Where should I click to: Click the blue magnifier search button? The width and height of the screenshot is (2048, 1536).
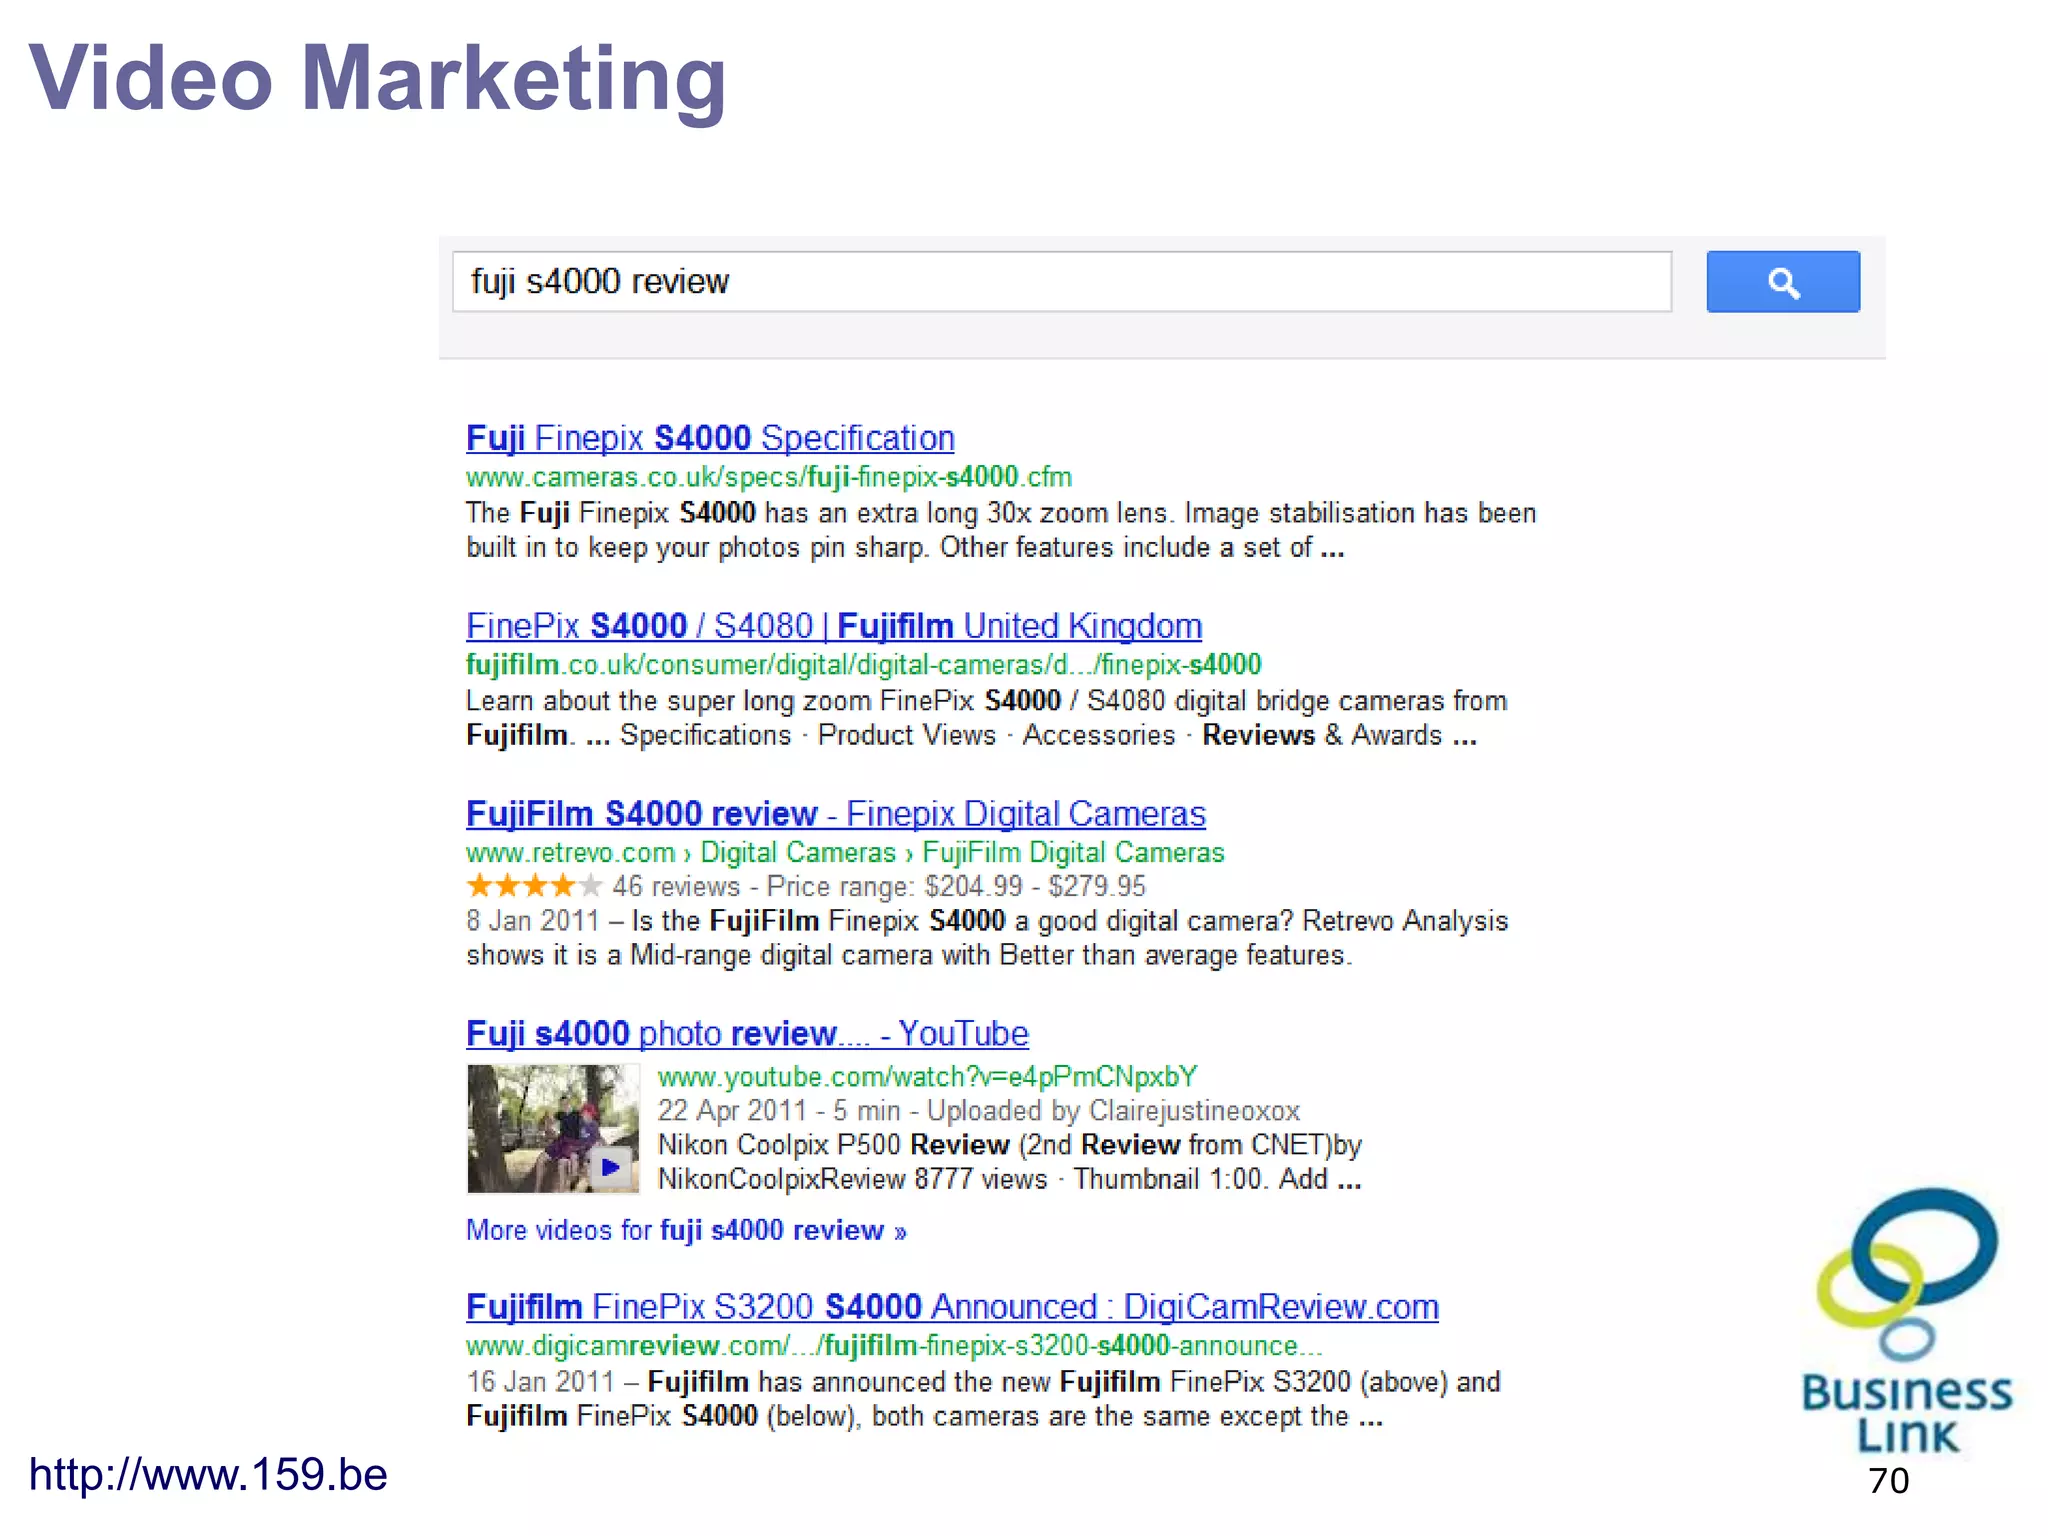(x=1783, y=282)
